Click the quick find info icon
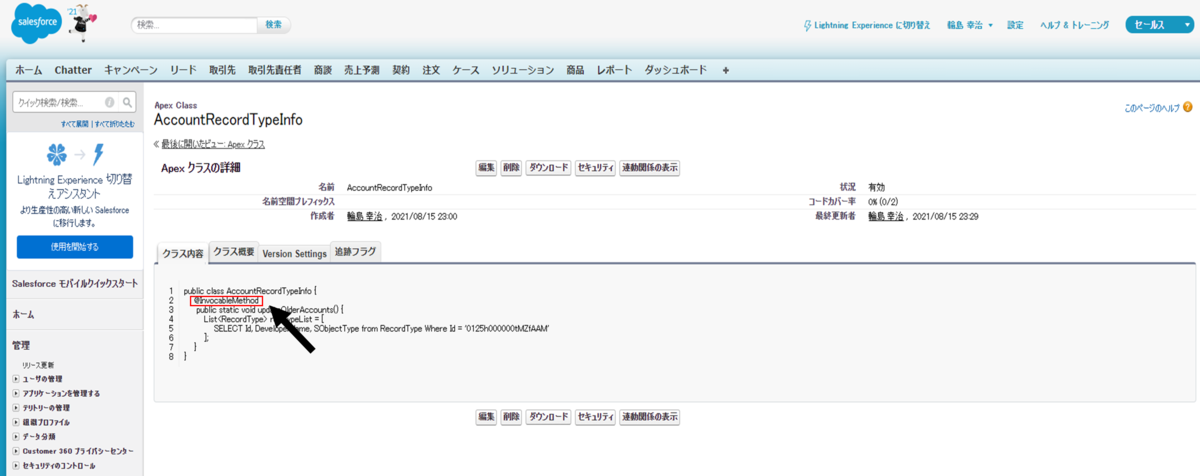 coord(109,102)
